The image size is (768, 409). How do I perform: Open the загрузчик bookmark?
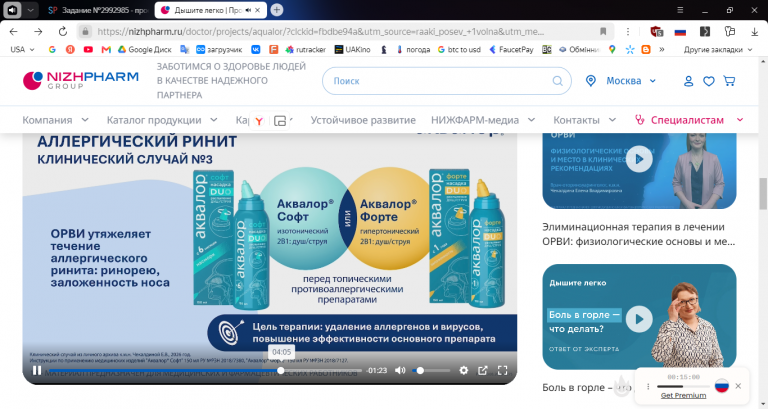[x=219, y=49]
